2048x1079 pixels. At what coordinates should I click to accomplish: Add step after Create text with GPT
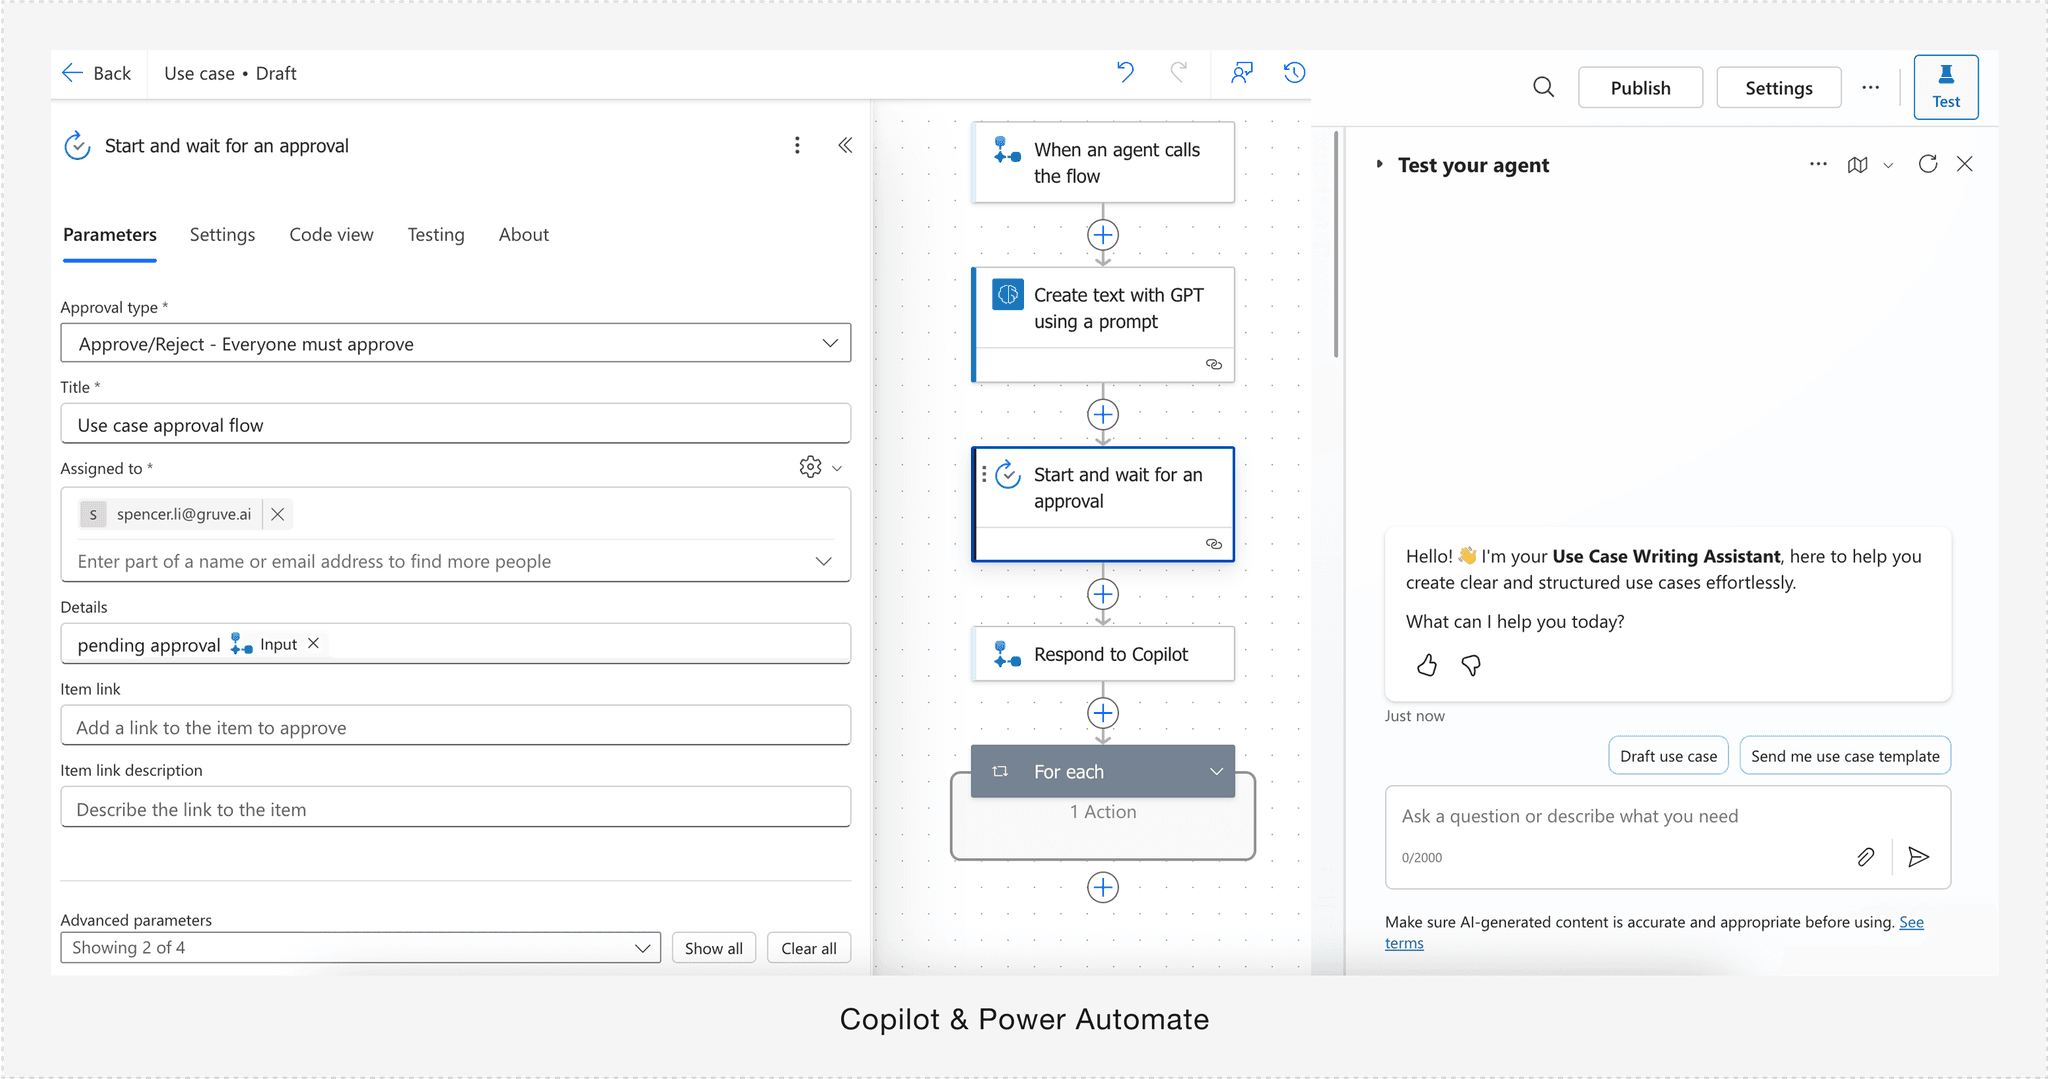click(1103, 414)
